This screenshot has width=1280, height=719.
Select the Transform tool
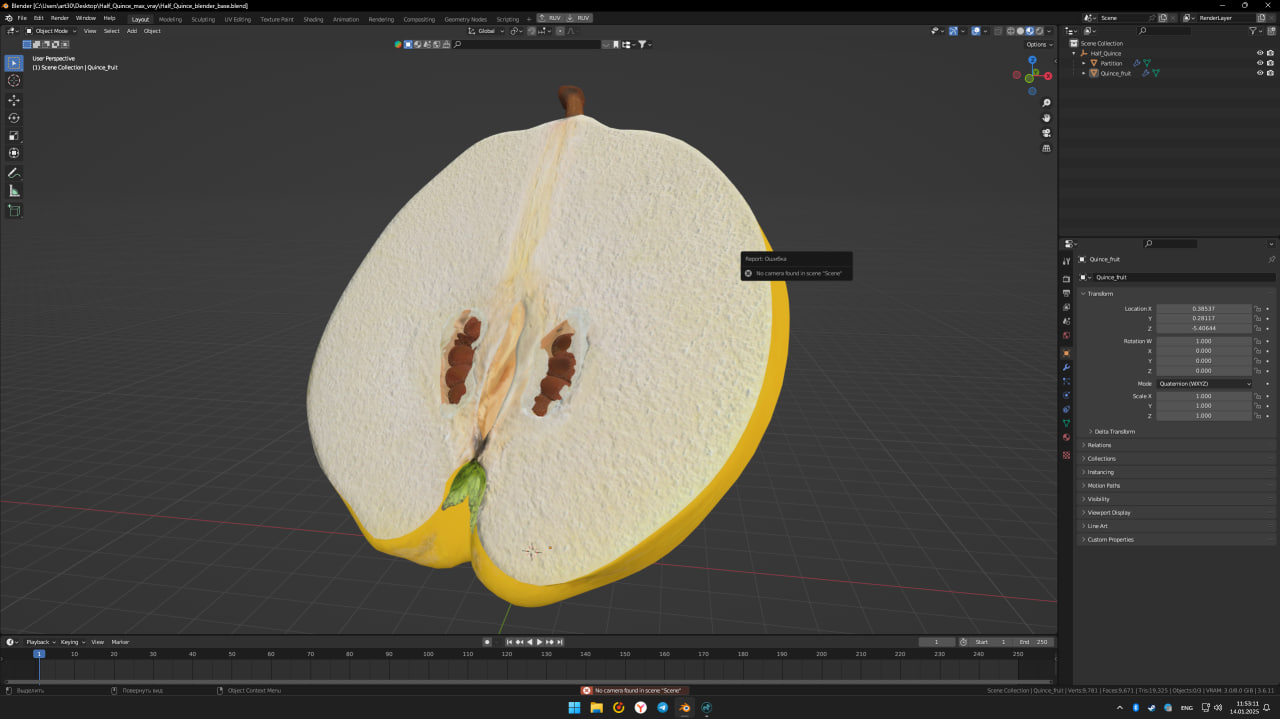click(14, 153)
